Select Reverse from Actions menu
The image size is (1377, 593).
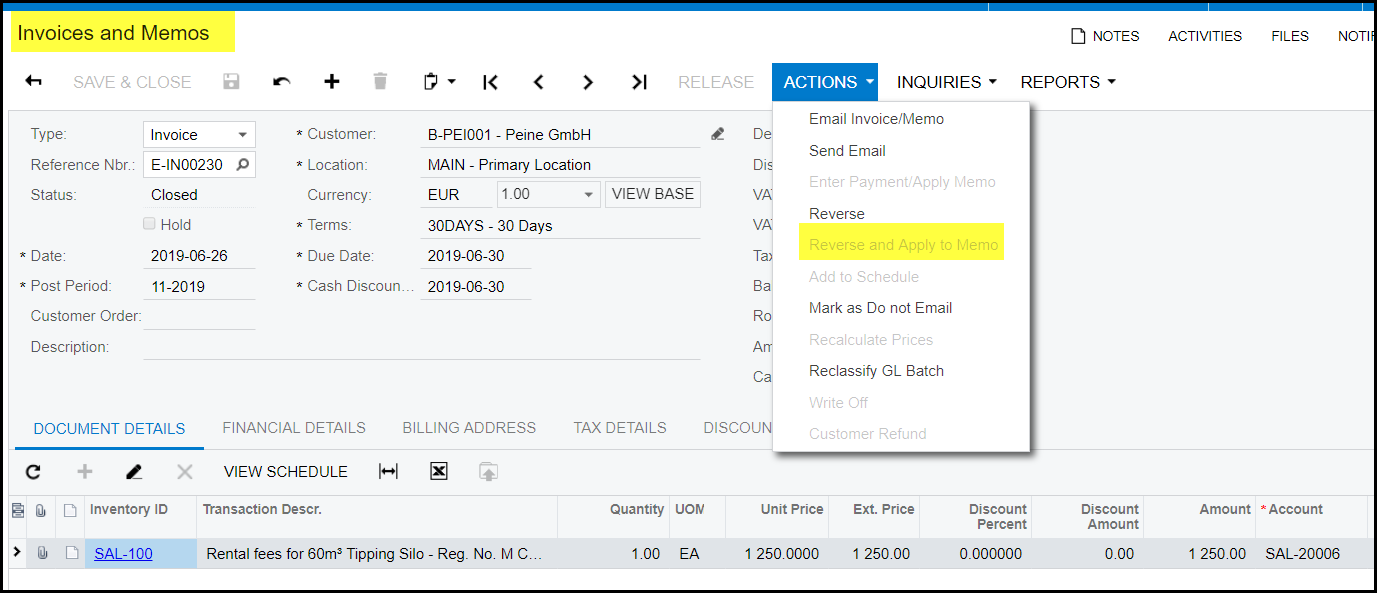pos(837,214)
